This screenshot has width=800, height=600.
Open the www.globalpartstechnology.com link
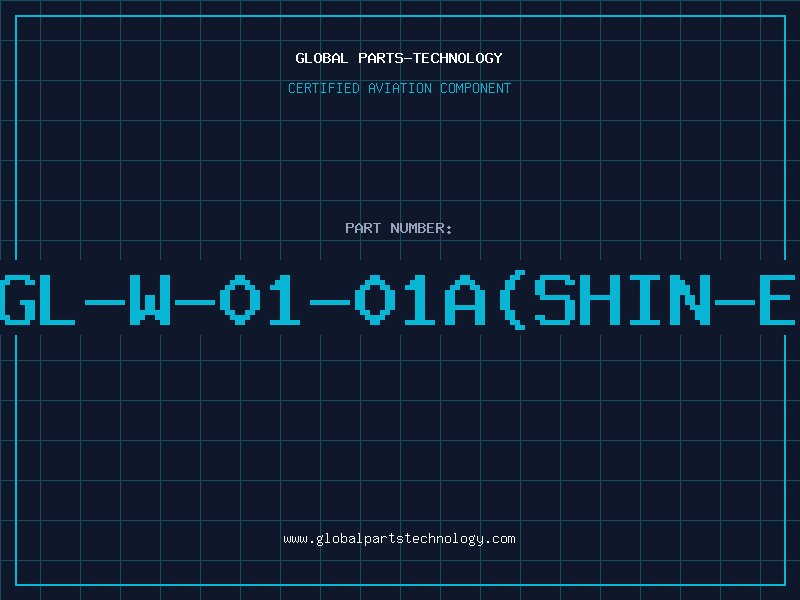pos(399,539)
